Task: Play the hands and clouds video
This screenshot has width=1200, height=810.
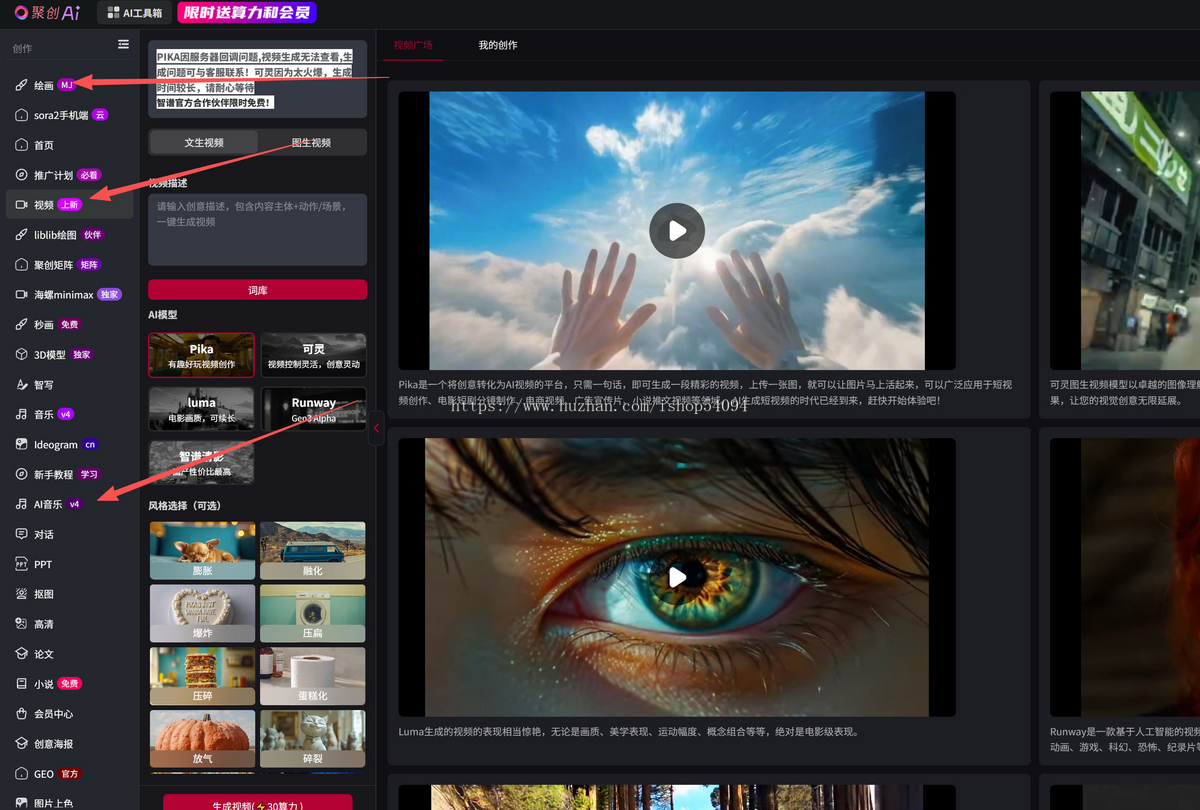Action: (677, 231)
